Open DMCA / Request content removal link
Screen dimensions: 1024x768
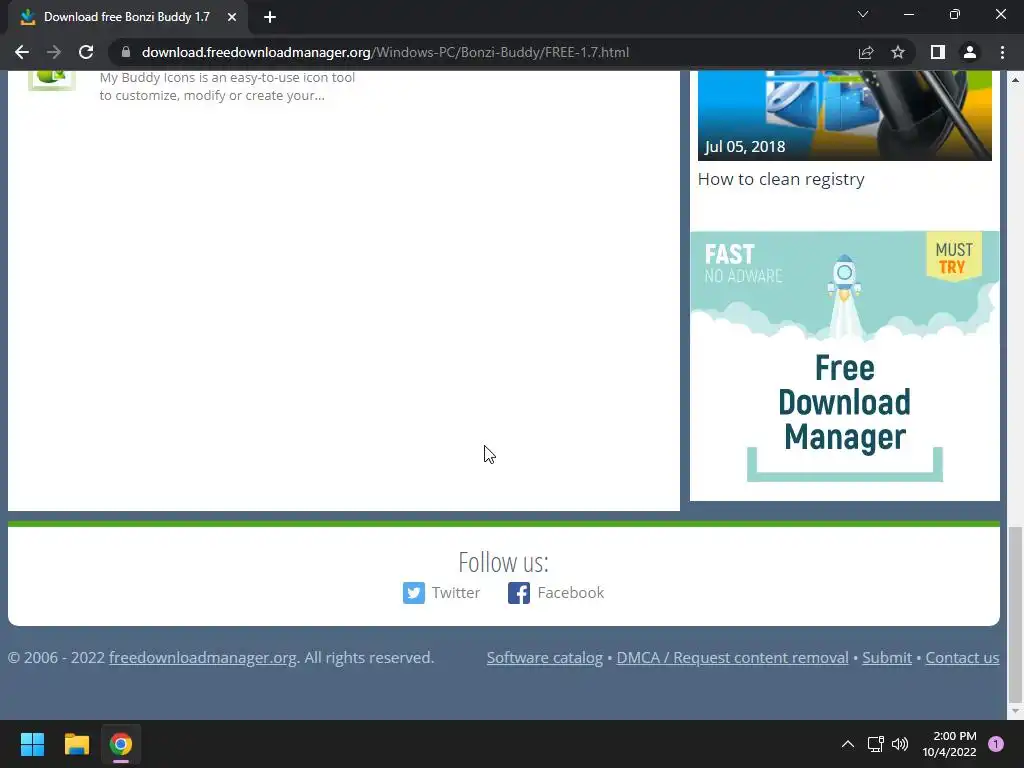click(733, 658)
